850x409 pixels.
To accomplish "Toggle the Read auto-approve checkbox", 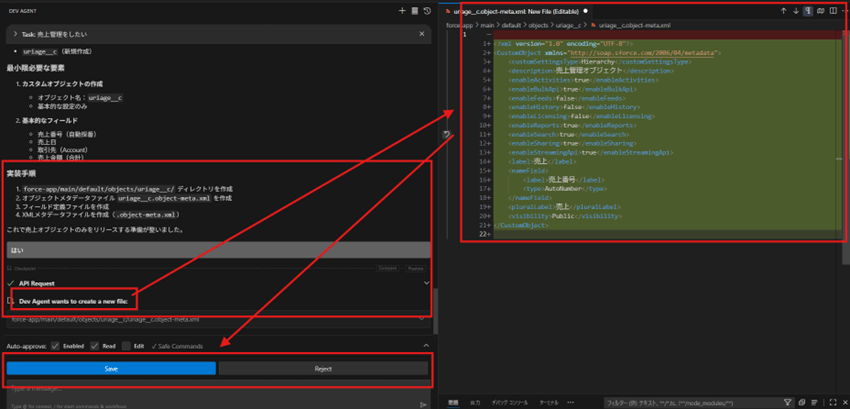I will click(x=96, y=346).
